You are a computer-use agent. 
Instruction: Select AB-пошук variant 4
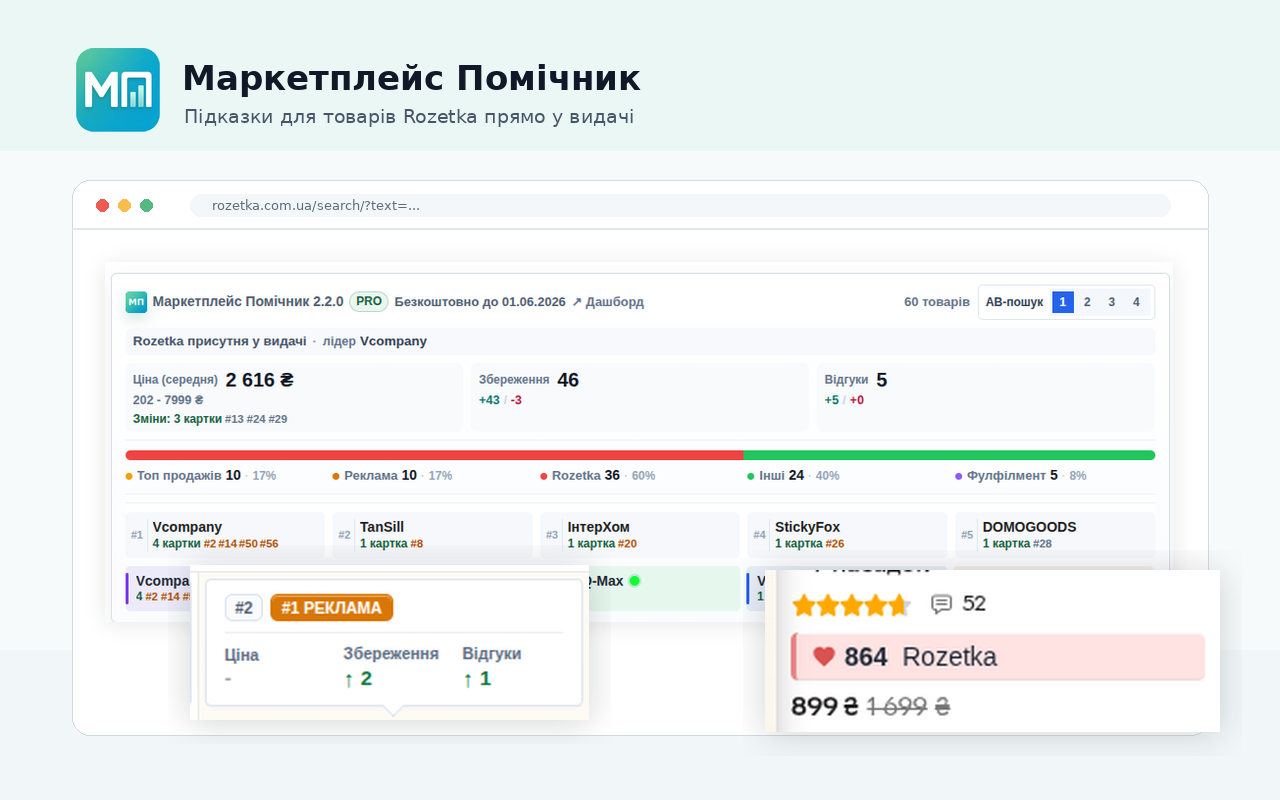1136,302
